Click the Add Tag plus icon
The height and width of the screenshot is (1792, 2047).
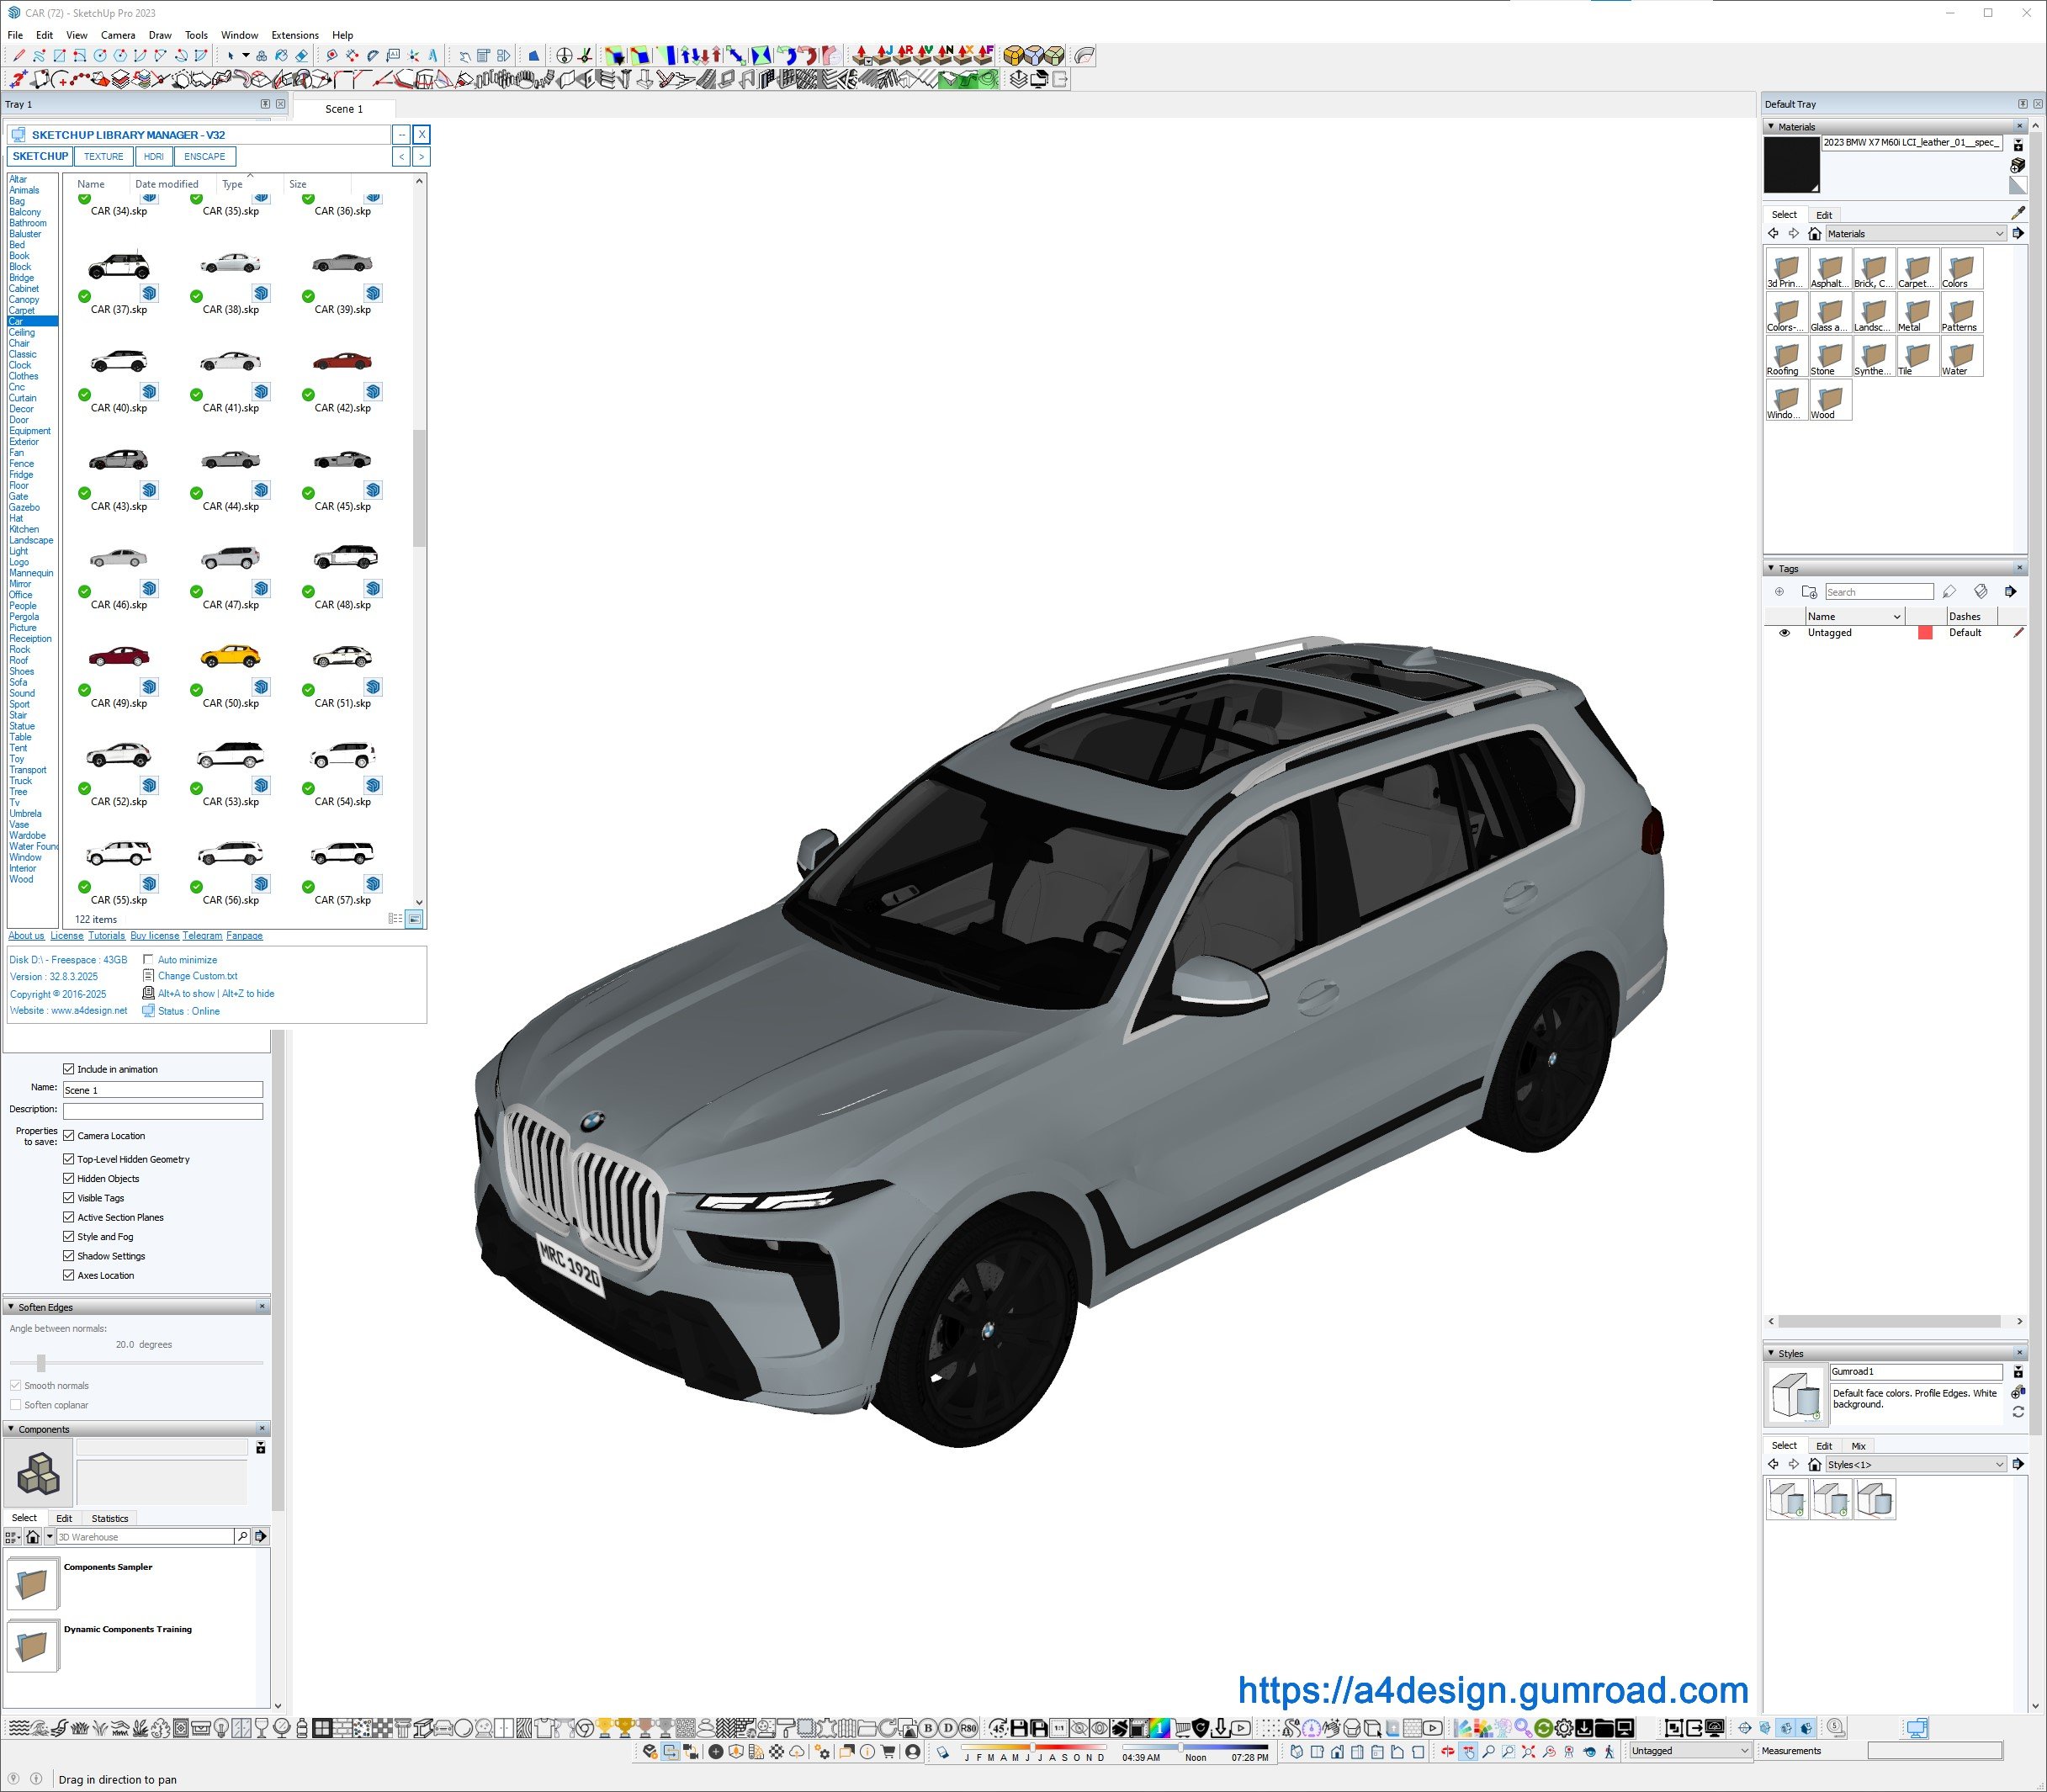pyautogui.click(x=1779, y=592)
